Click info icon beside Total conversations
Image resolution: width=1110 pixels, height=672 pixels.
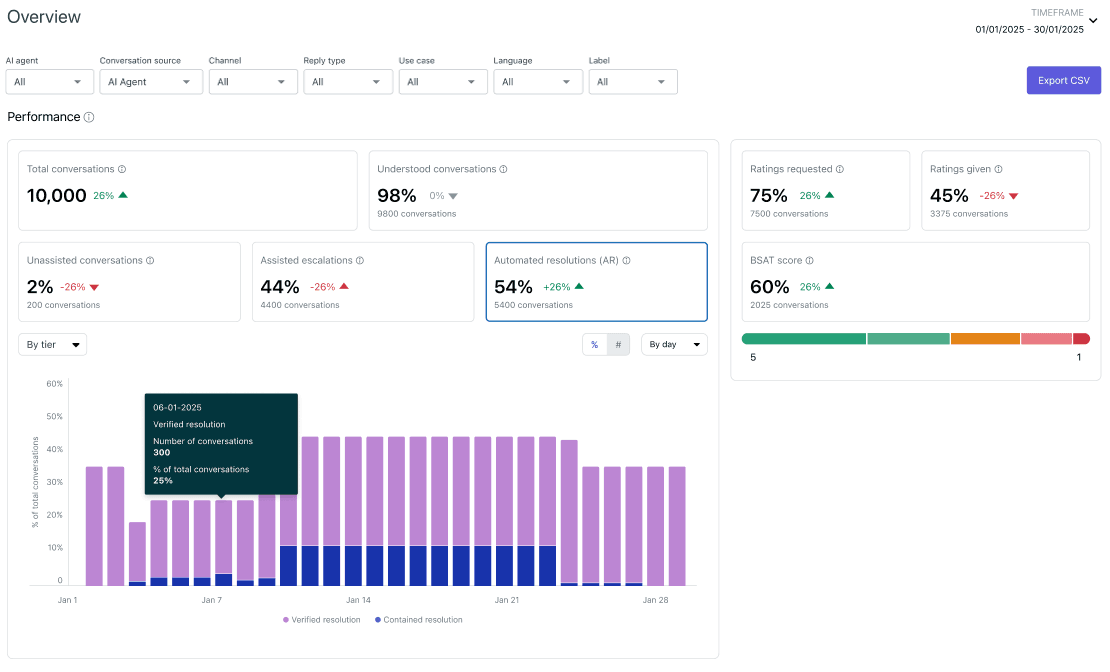click(122, 169)
